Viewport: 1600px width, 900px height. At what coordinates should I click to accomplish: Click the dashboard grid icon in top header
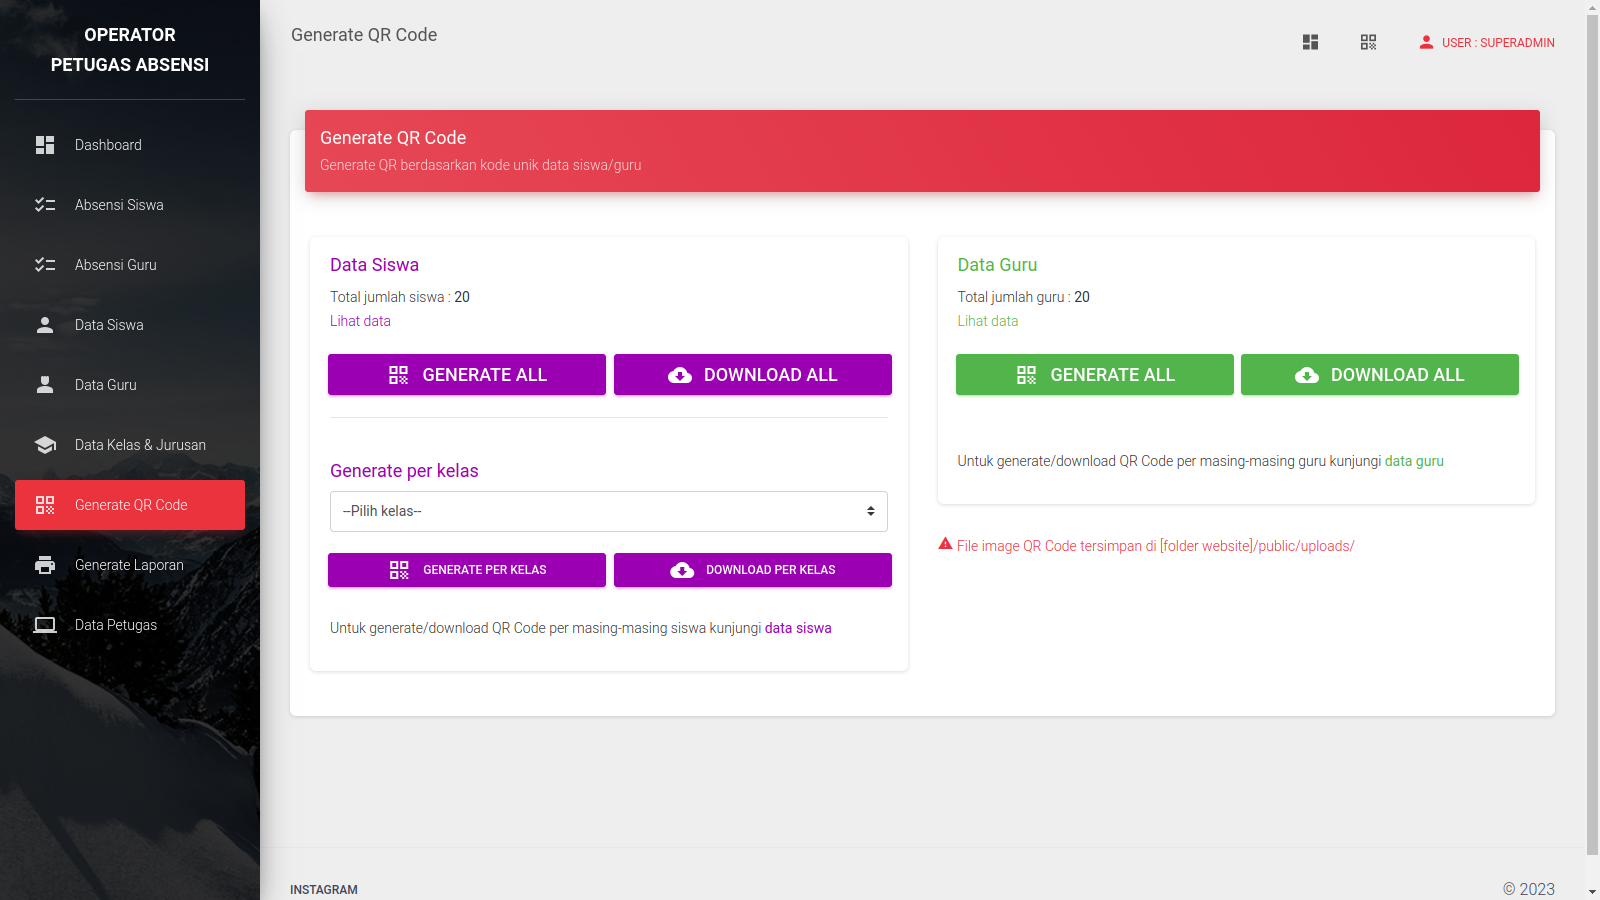(1310, 42)
